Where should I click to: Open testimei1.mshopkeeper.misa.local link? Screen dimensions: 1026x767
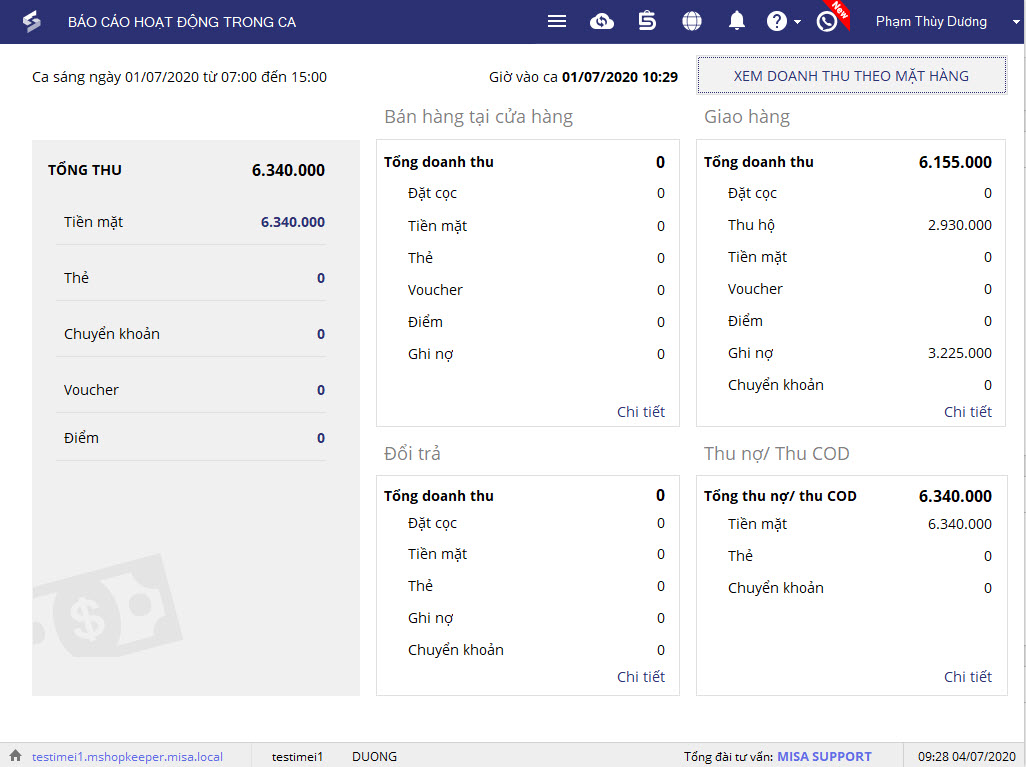[127, 757]
